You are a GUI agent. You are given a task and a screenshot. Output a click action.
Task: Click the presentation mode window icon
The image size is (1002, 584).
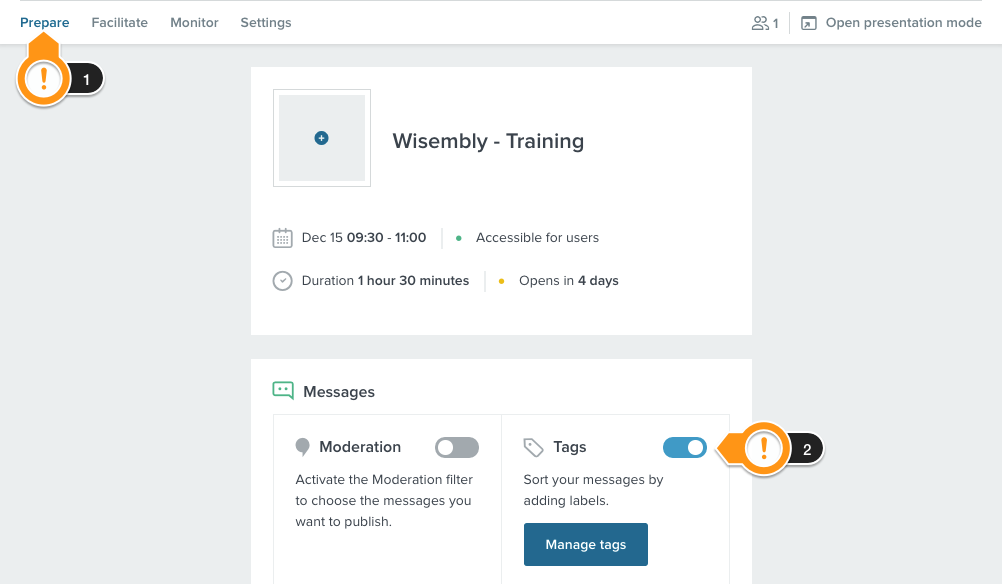point(808,23)
